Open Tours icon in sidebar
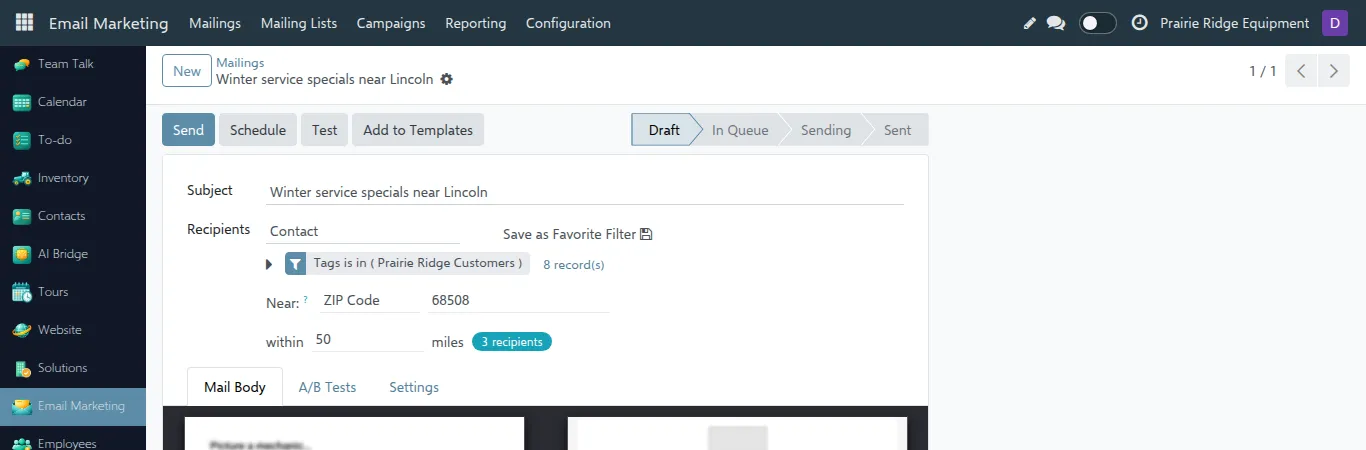Screen dimensions: 1366x450 coord(21,292)
